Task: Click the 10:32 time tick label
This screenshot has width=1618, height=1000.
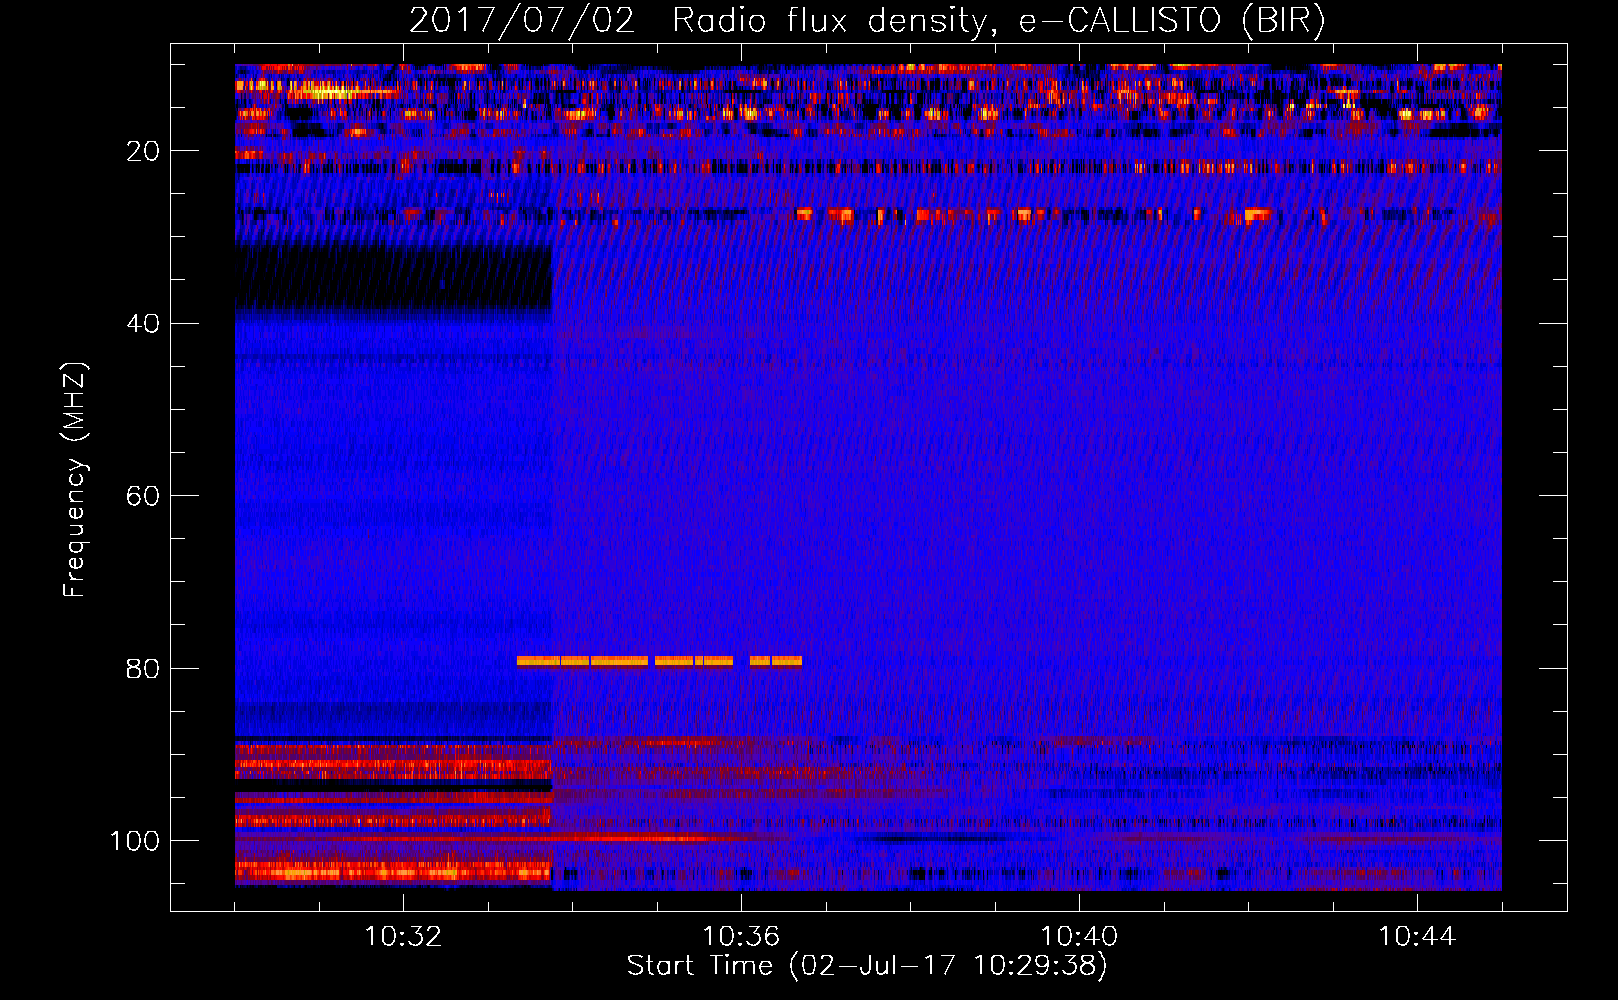Action: pos(403,937)
